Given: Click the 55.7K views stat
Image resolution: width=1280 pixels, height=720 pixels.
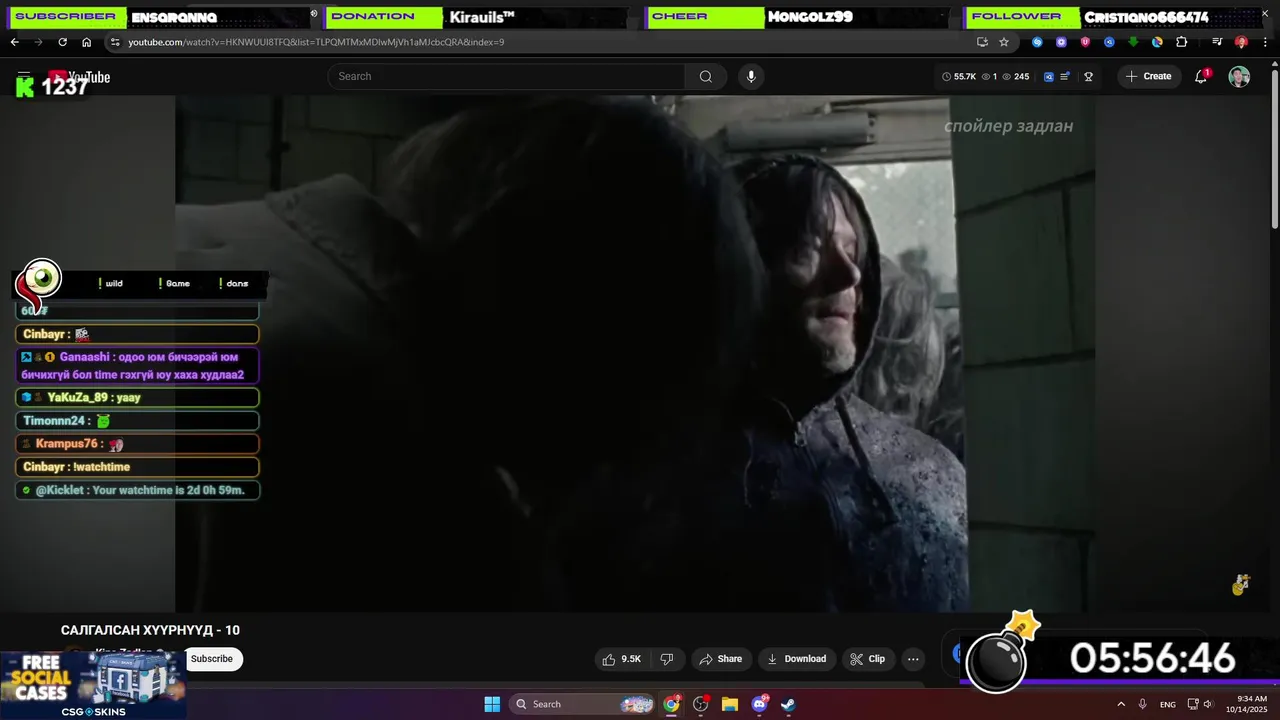Looking at the screenshot, I should [958, 76].
